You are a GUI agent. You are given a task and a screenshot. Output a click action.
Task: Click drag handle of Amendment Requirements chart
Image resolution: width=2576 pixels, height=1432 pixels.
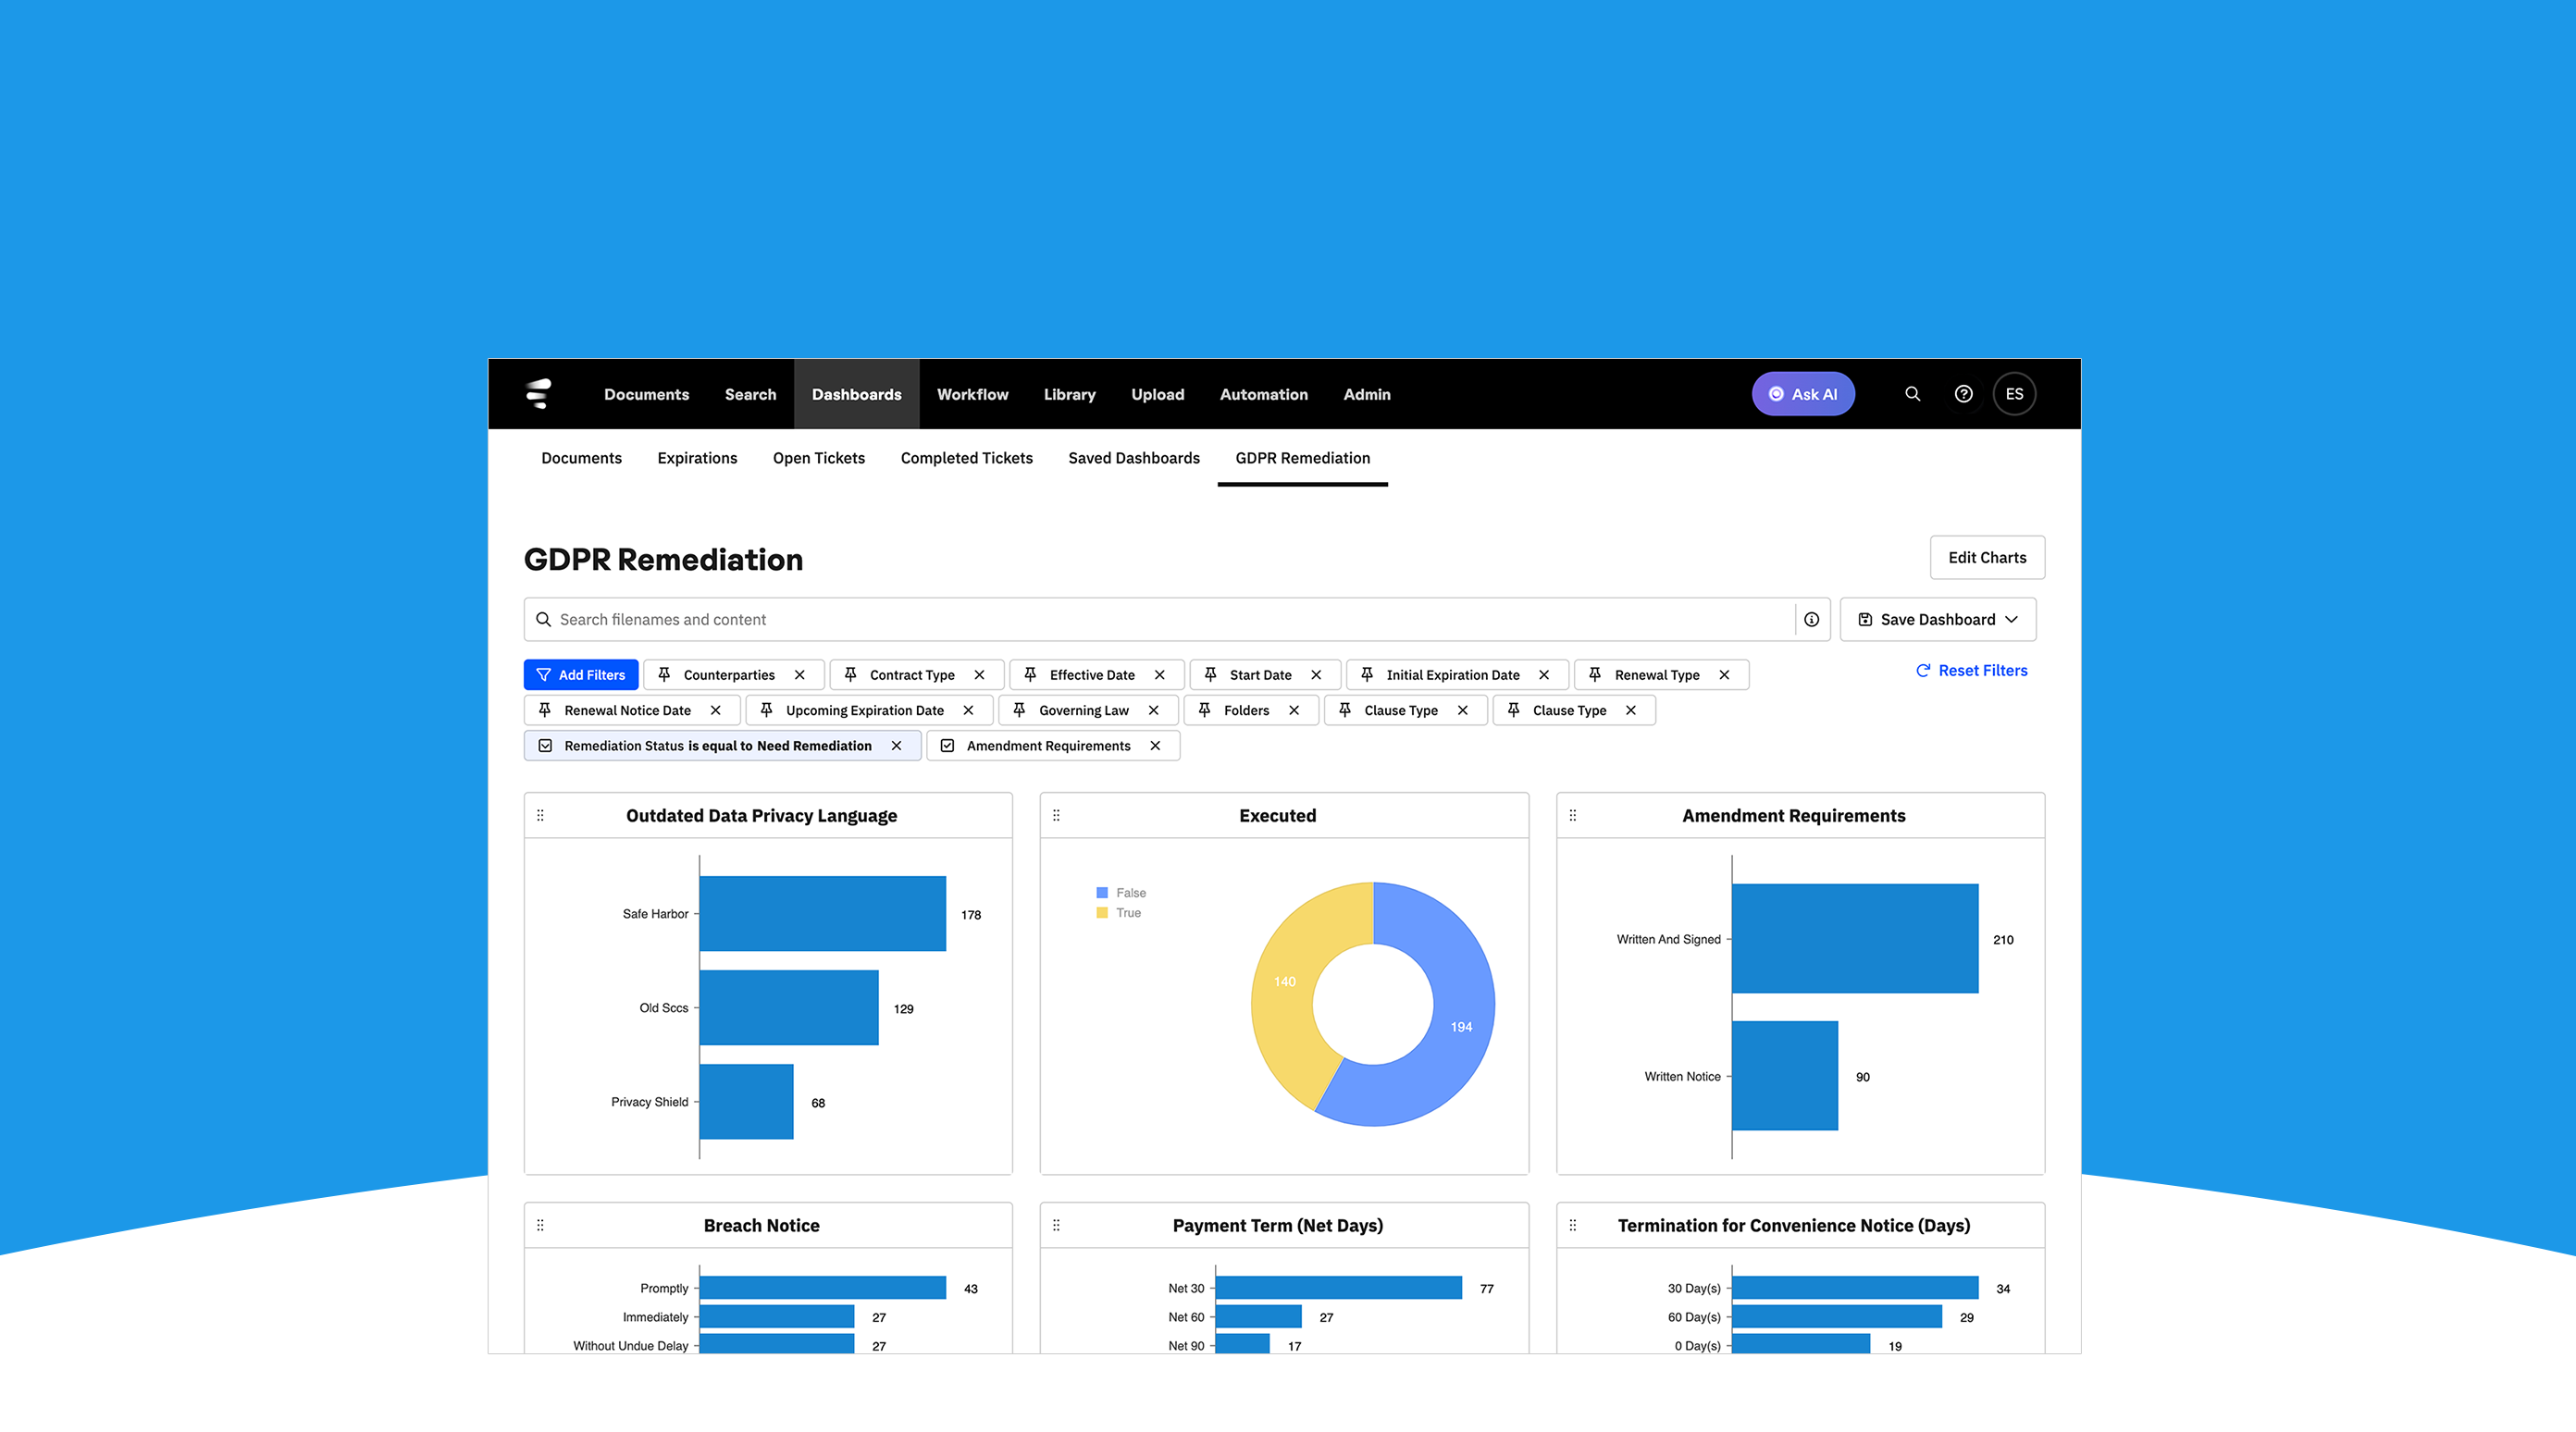click(1573, 816)
